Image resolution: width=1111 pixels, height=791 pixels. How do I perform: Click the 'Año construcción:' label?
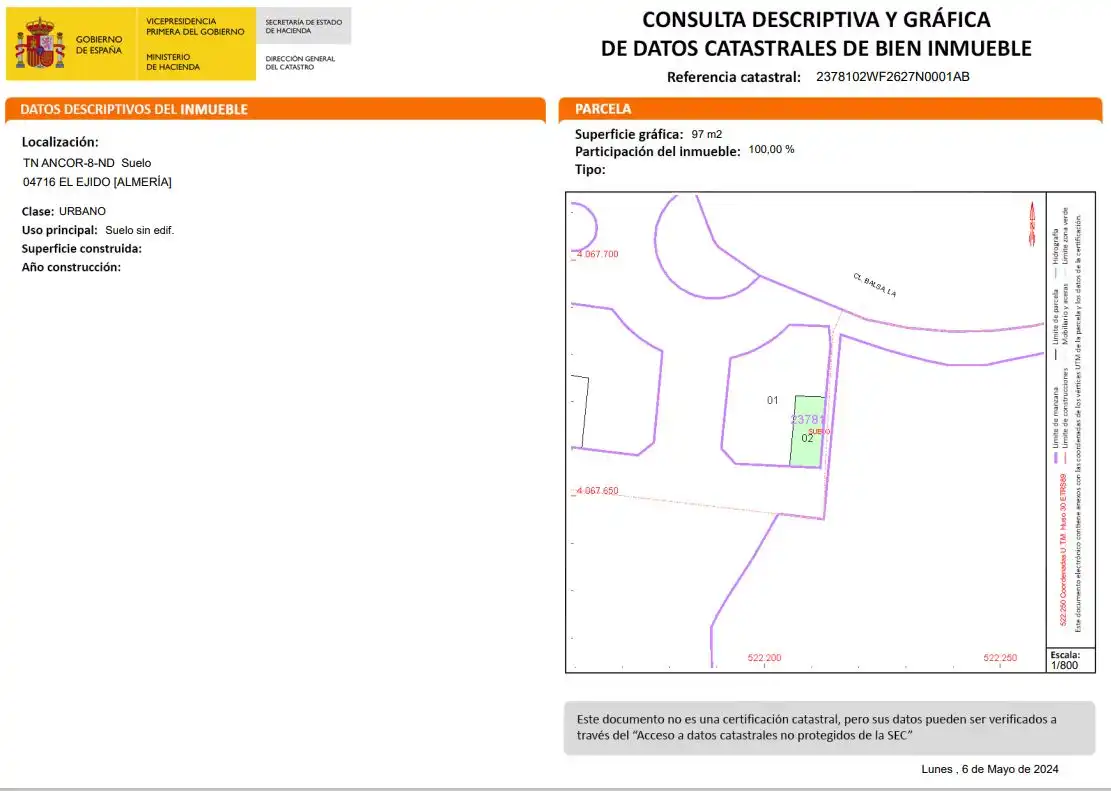(71, 267)
